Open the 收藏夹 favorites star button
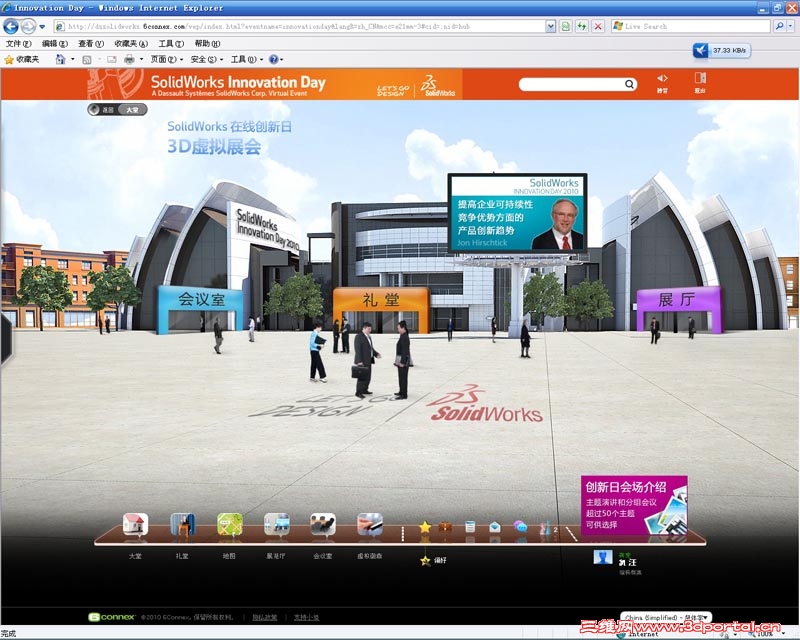Image resolution: width=800 pixels, height=640 pixels. coord(22,60)
